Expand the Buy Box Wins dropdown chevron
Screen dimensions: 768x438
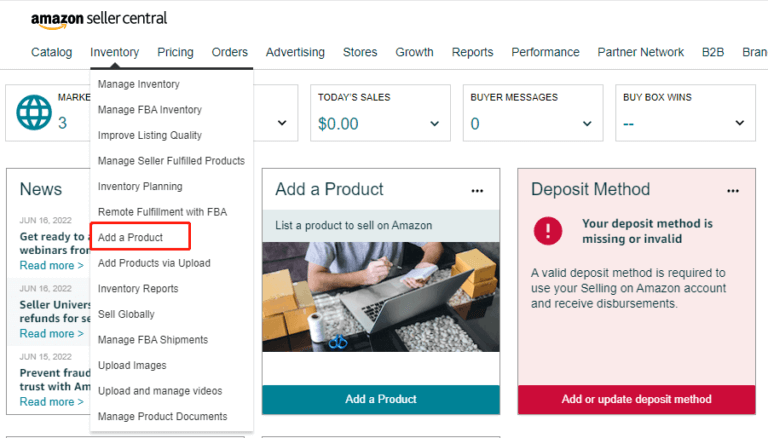point(740,124)
